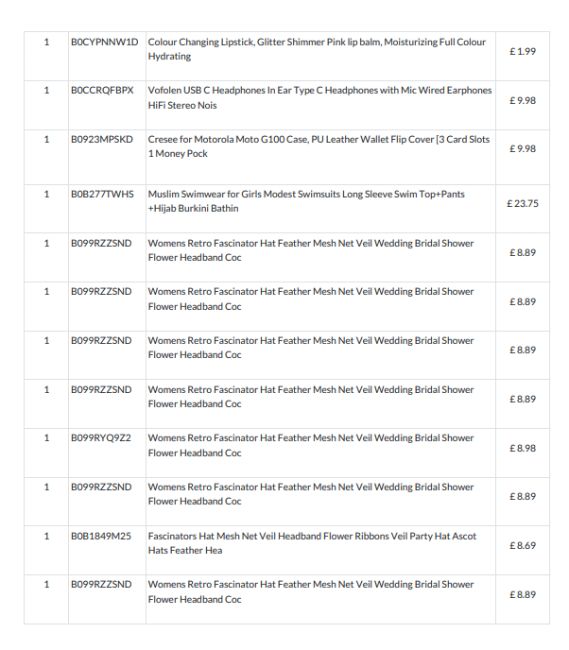569x650 pixels.
Task: Click the Fascinators Hat Mesh Net Veil description
Action: (312, 543)
